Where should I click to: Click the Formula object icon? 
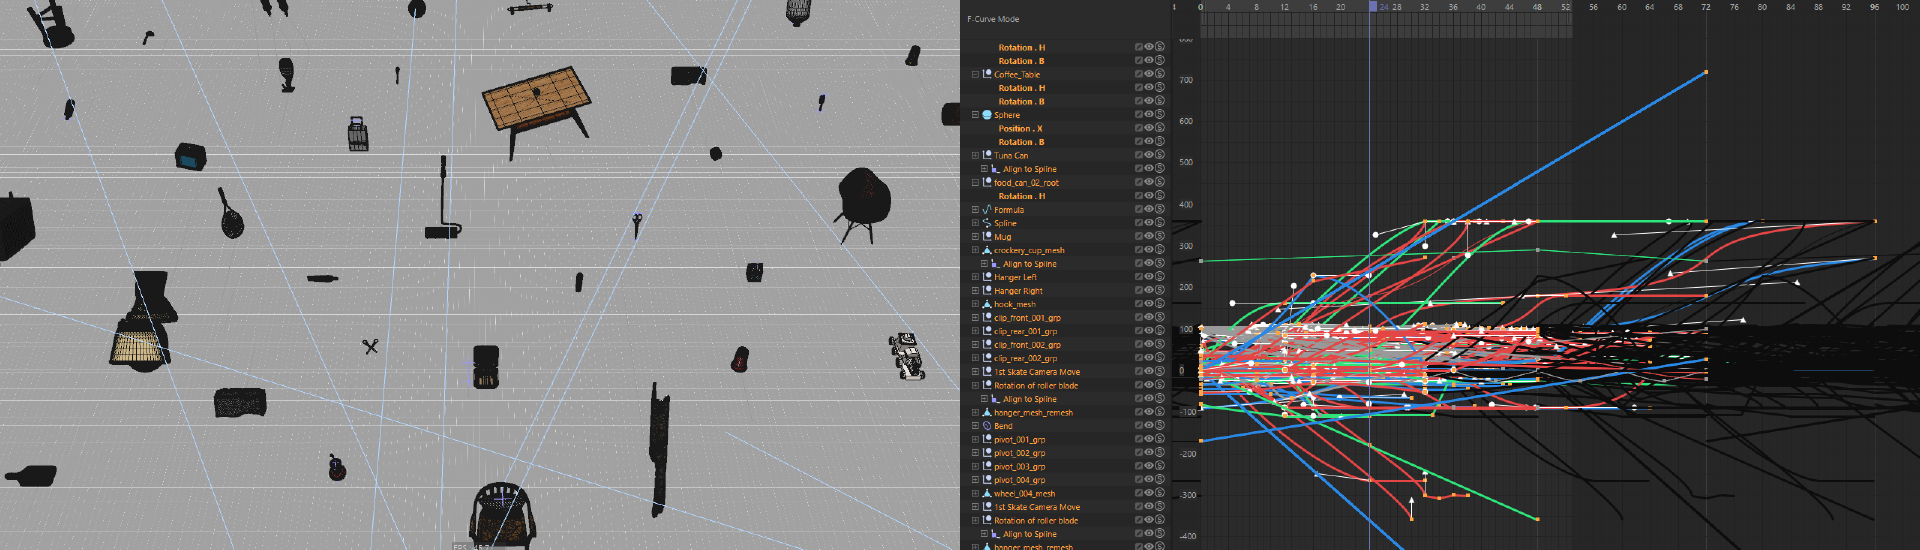pyautogui.click(x=987, y=209)
